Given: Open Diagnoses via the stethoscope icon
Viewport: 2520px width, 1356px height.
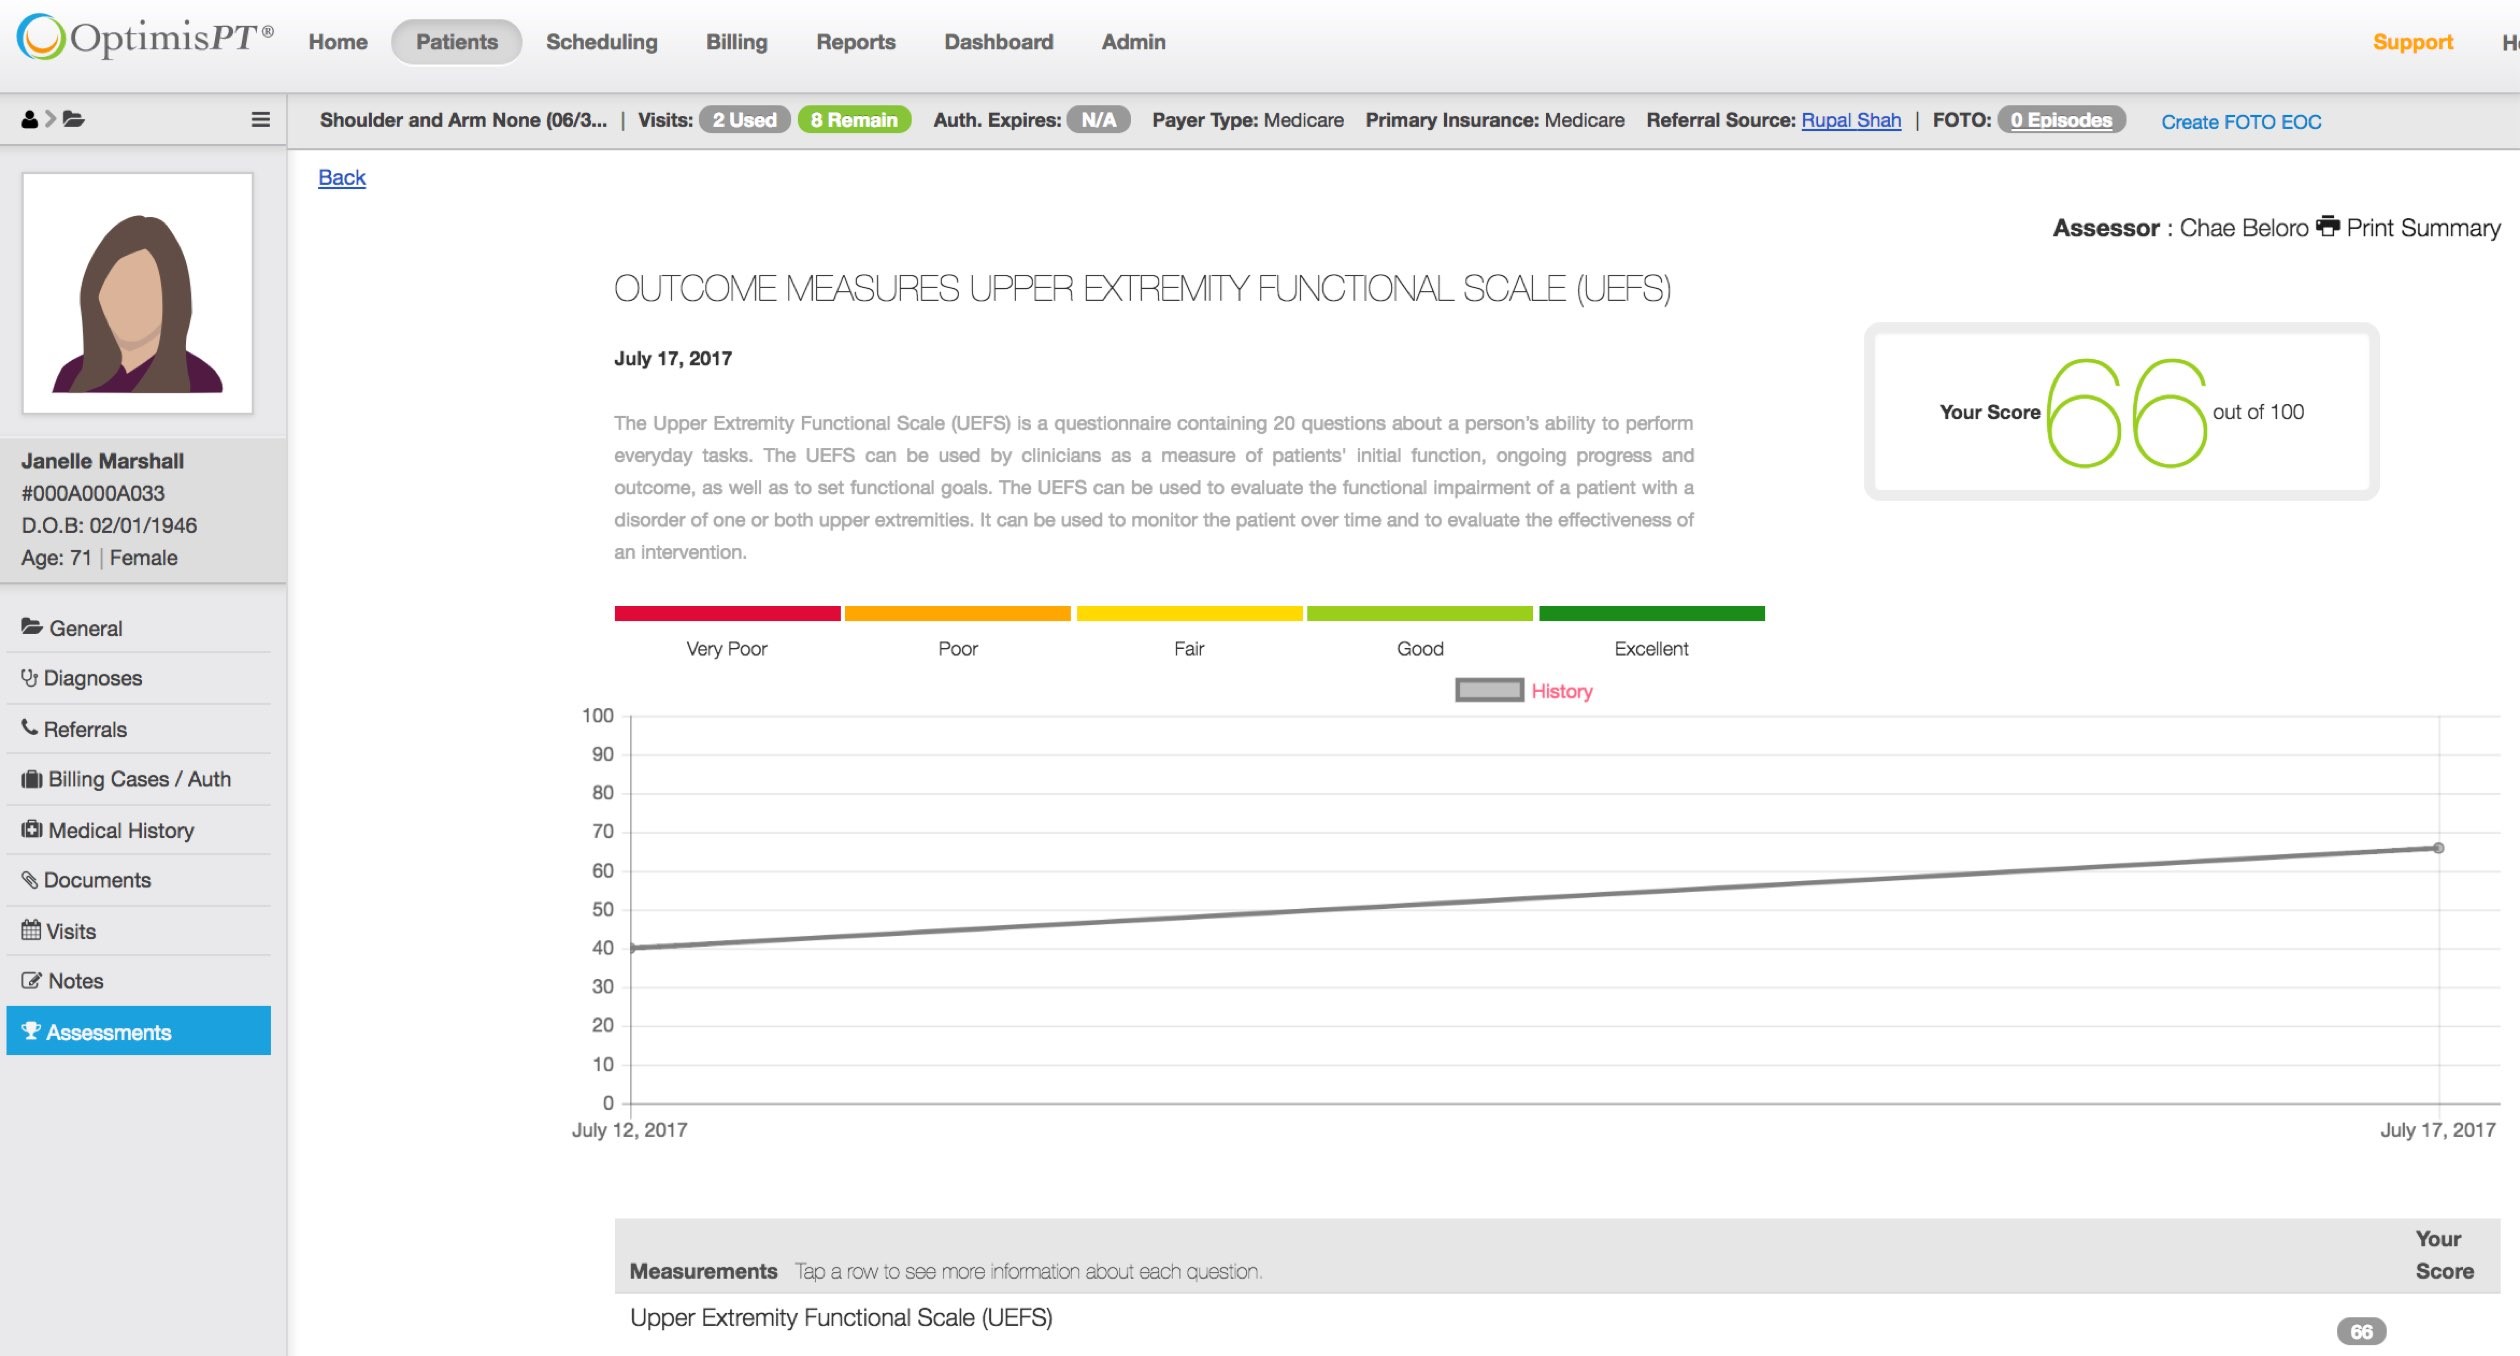Looking at the screenshot, I should point(30,677).
